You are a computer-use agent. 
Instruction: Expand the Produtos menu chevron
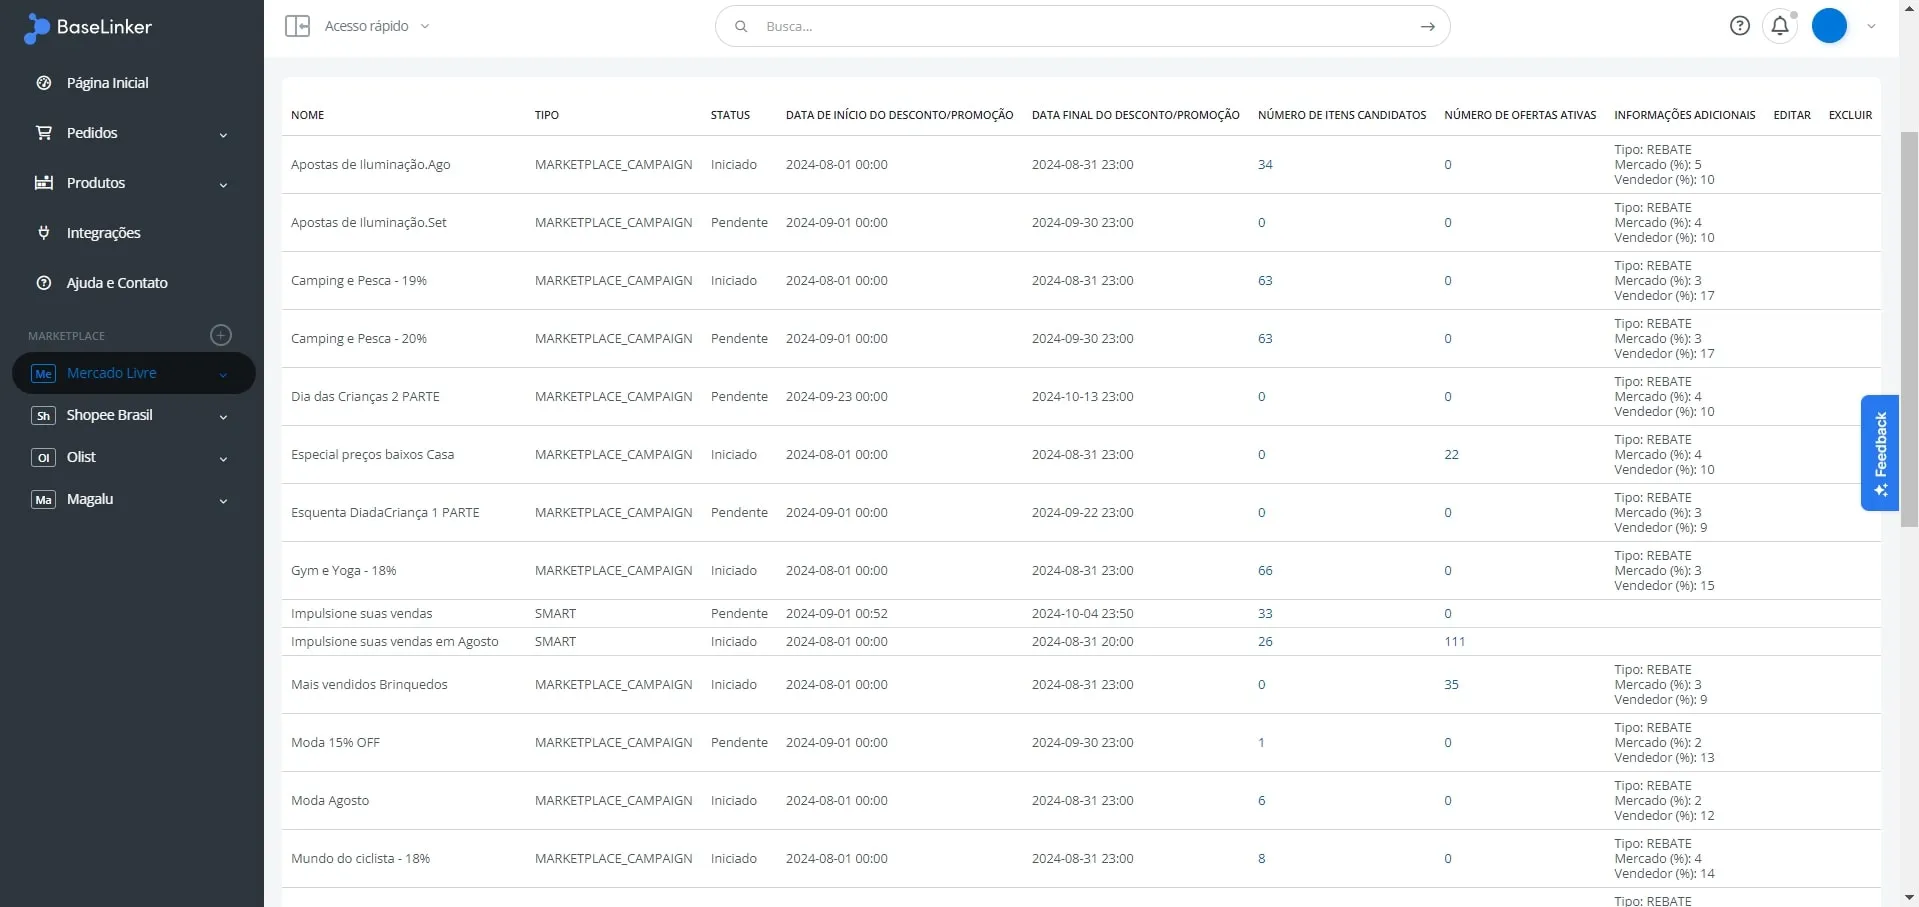point(223,185)
